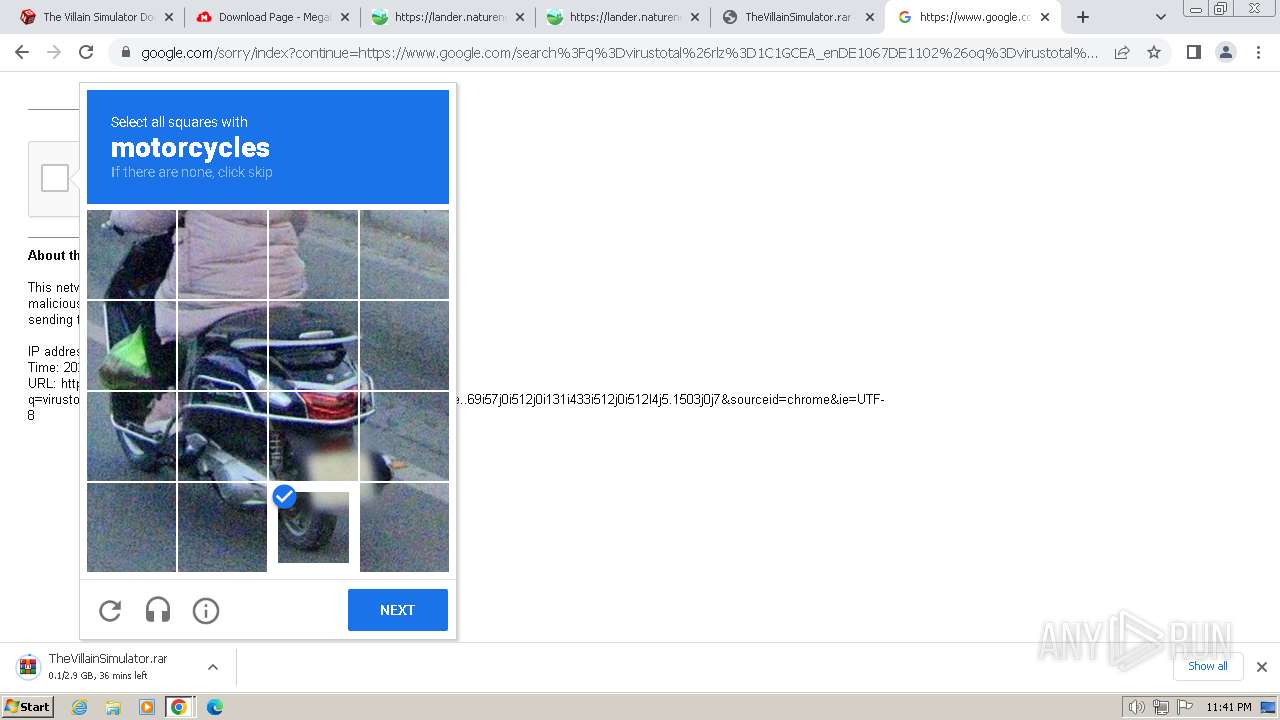
Task: Deselect the checked wheel tile
Action: tap(313, 527)
